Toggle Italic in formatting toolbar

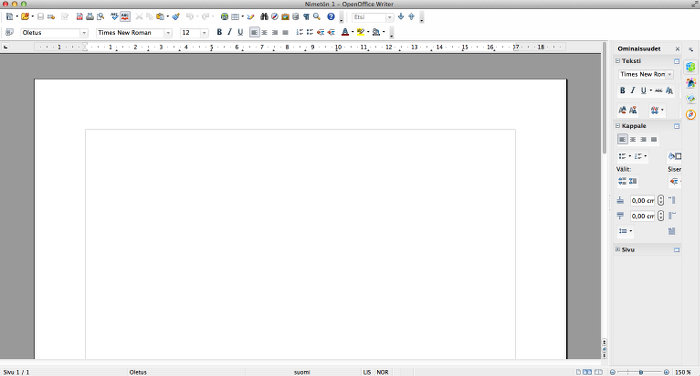coord(229,32)
